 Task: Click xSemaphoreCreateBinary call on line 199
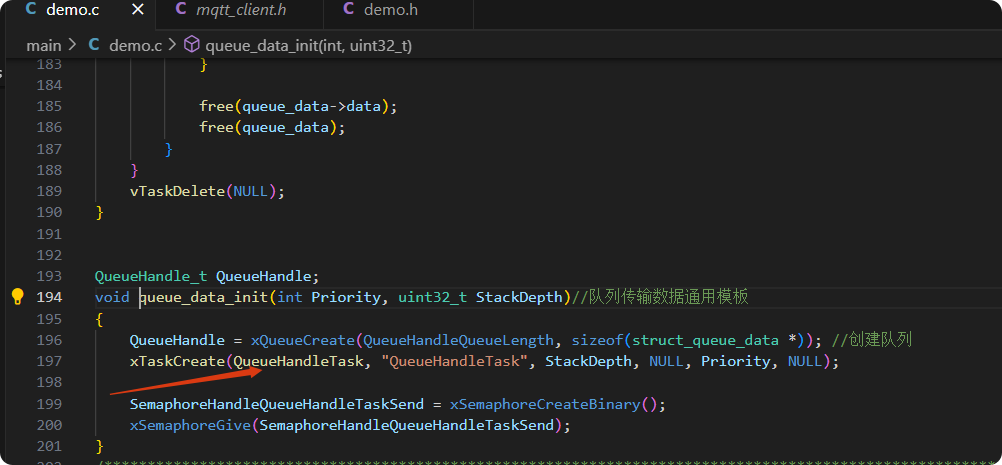point(544,404)
